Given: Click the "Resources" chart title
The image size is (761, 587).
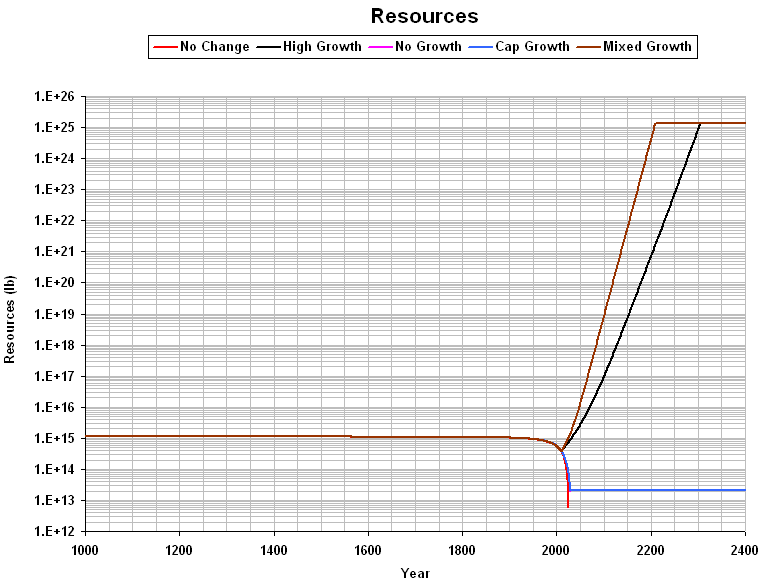Looking at the screenshot, I should tap(424, 16).
